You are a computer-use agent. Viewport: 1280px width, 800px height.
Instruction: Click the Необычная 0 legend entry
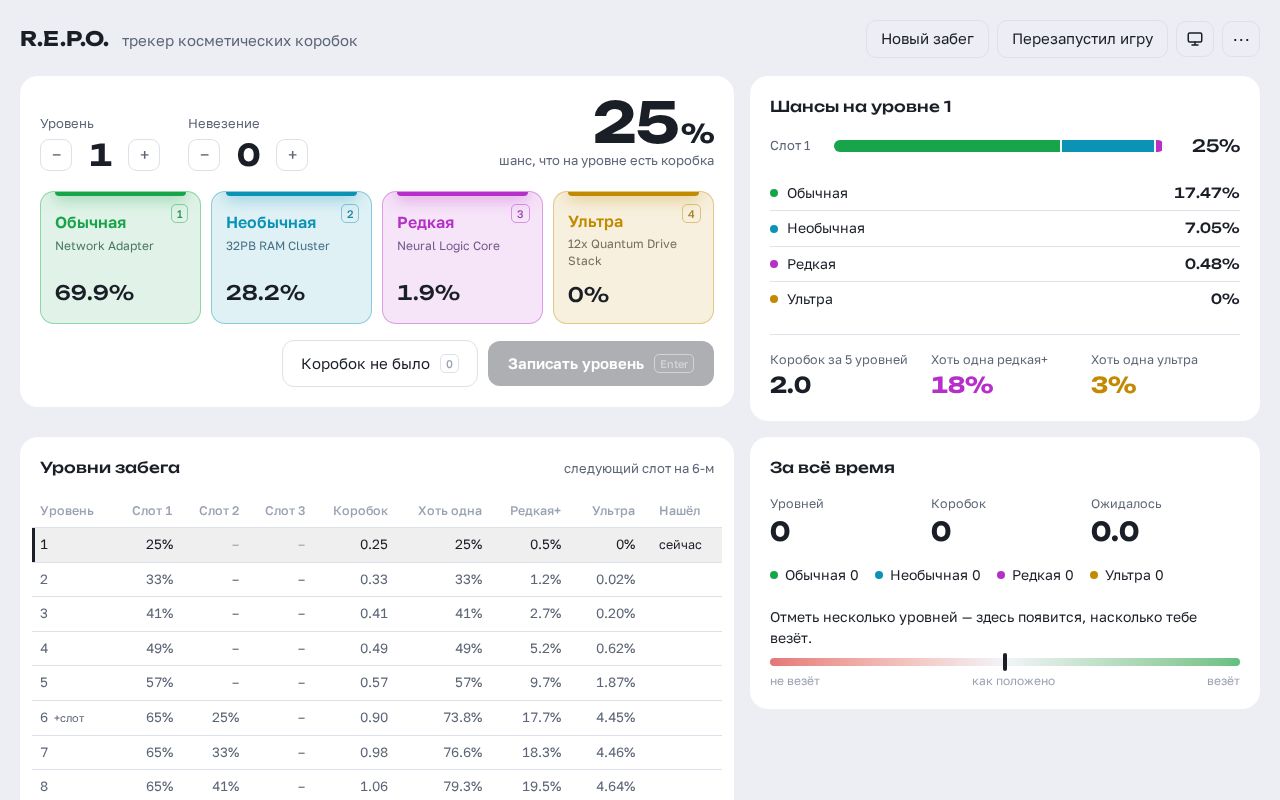pos(927,575)
